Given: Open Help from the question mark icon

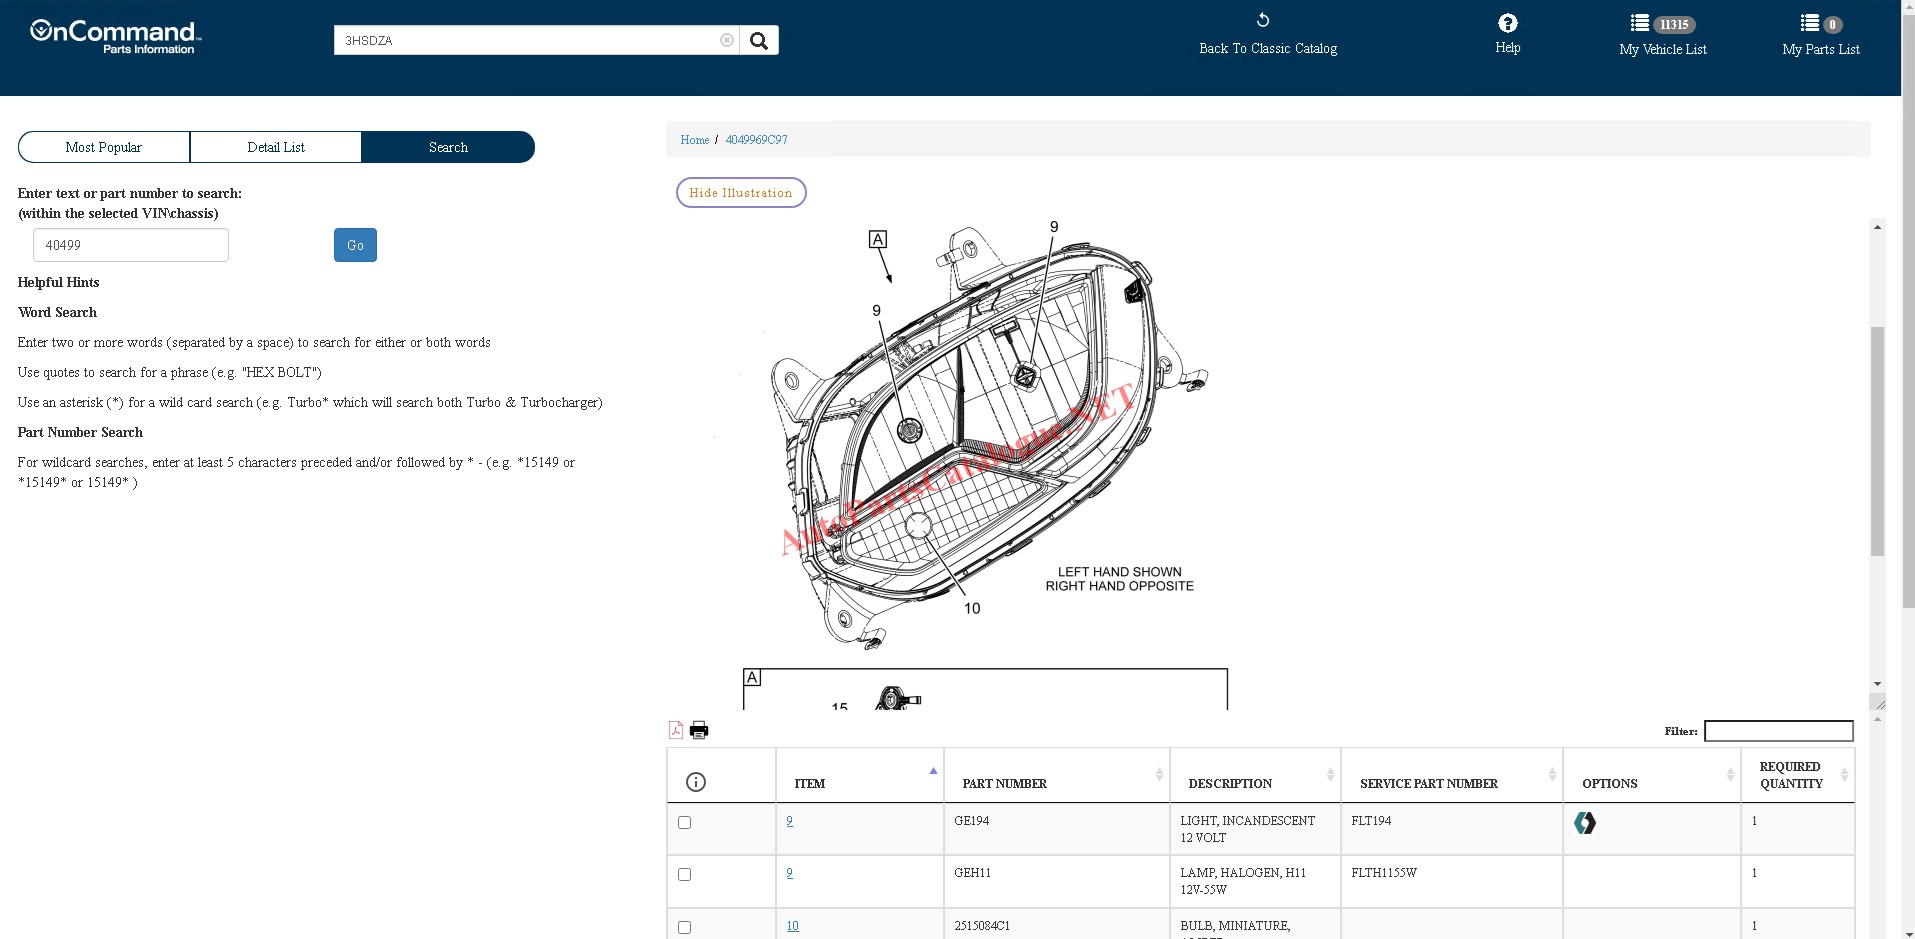Looking at the screenshot, I should tap(1507, 24).
